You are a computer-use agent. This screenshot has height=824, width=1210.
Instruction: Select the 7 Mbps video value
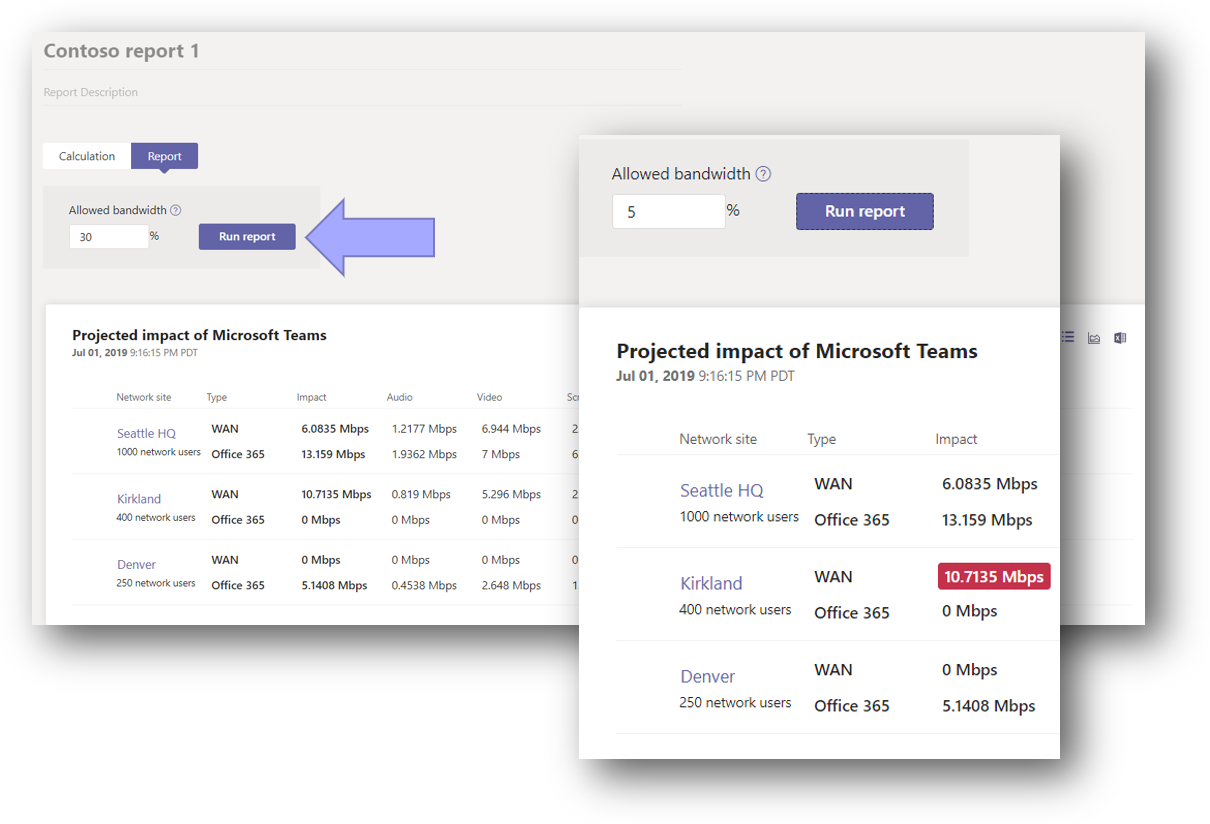(x=501, y=454)
